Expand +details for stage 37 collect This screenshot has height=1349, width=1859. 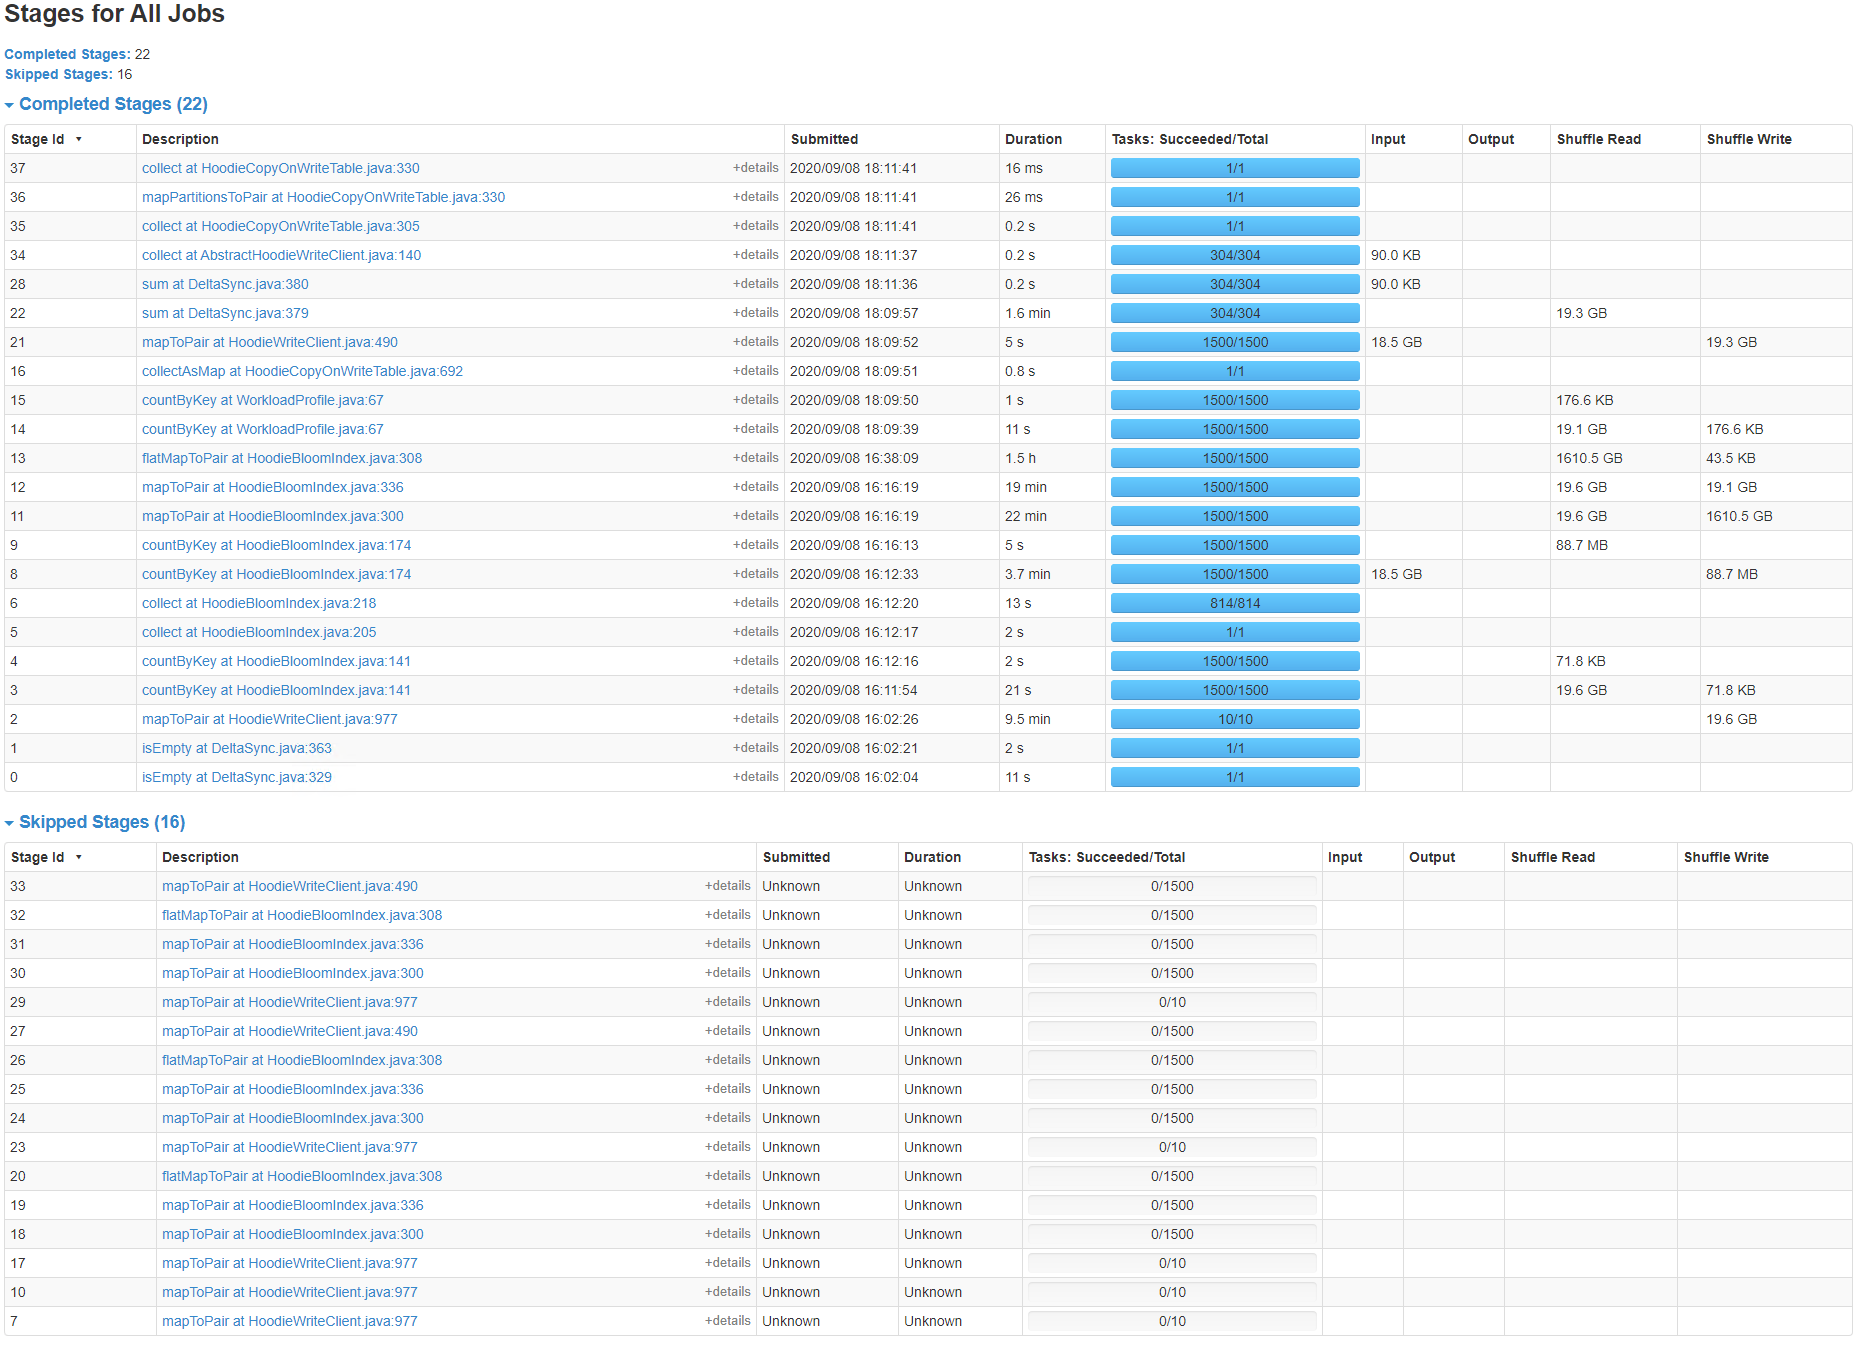point(755,168)
